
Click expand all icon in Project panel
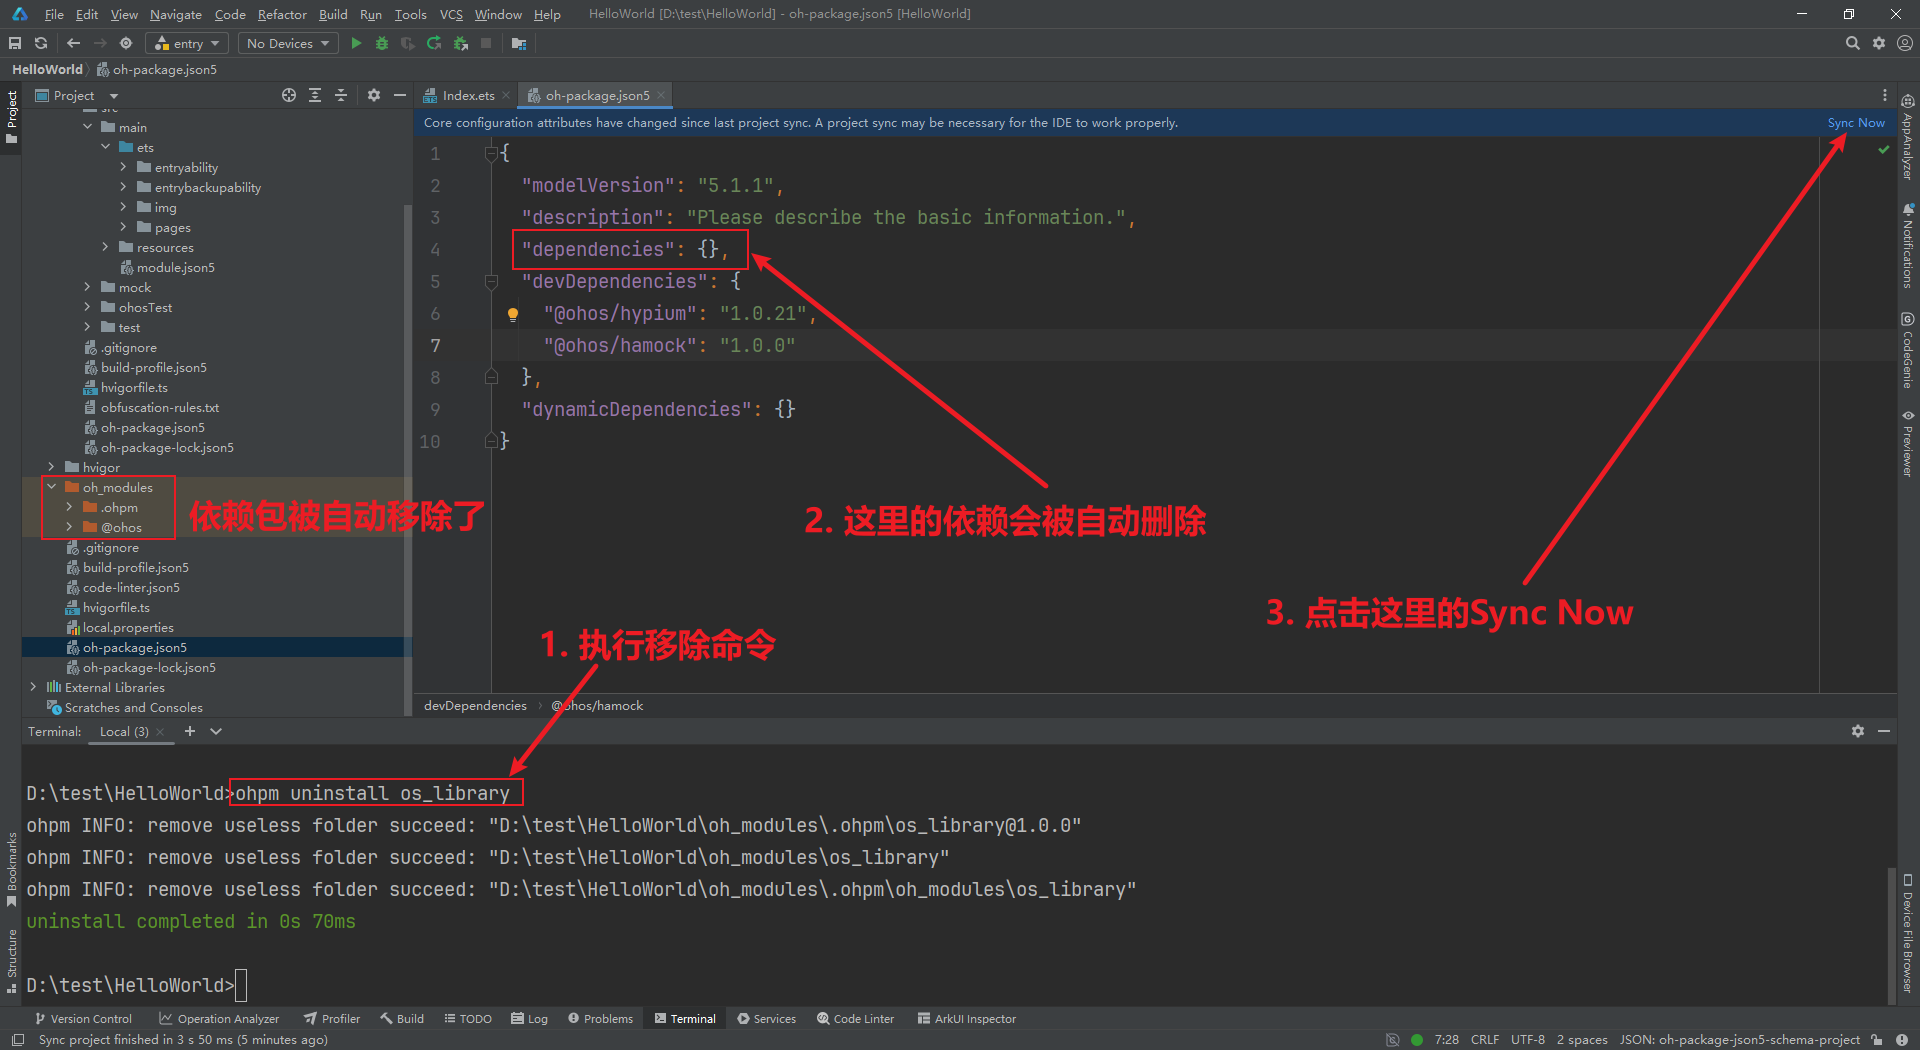point(315,95)
